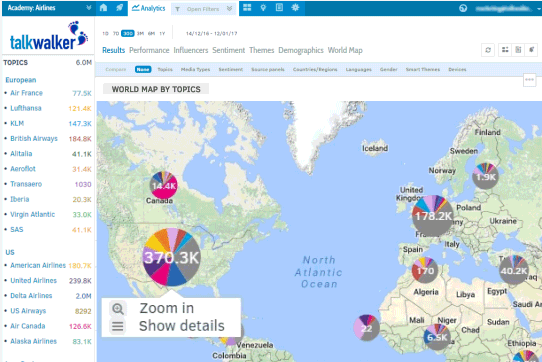The image size is (542, 362).
Task: Compare results by Sentiment
Action: (x=231, y=69)
